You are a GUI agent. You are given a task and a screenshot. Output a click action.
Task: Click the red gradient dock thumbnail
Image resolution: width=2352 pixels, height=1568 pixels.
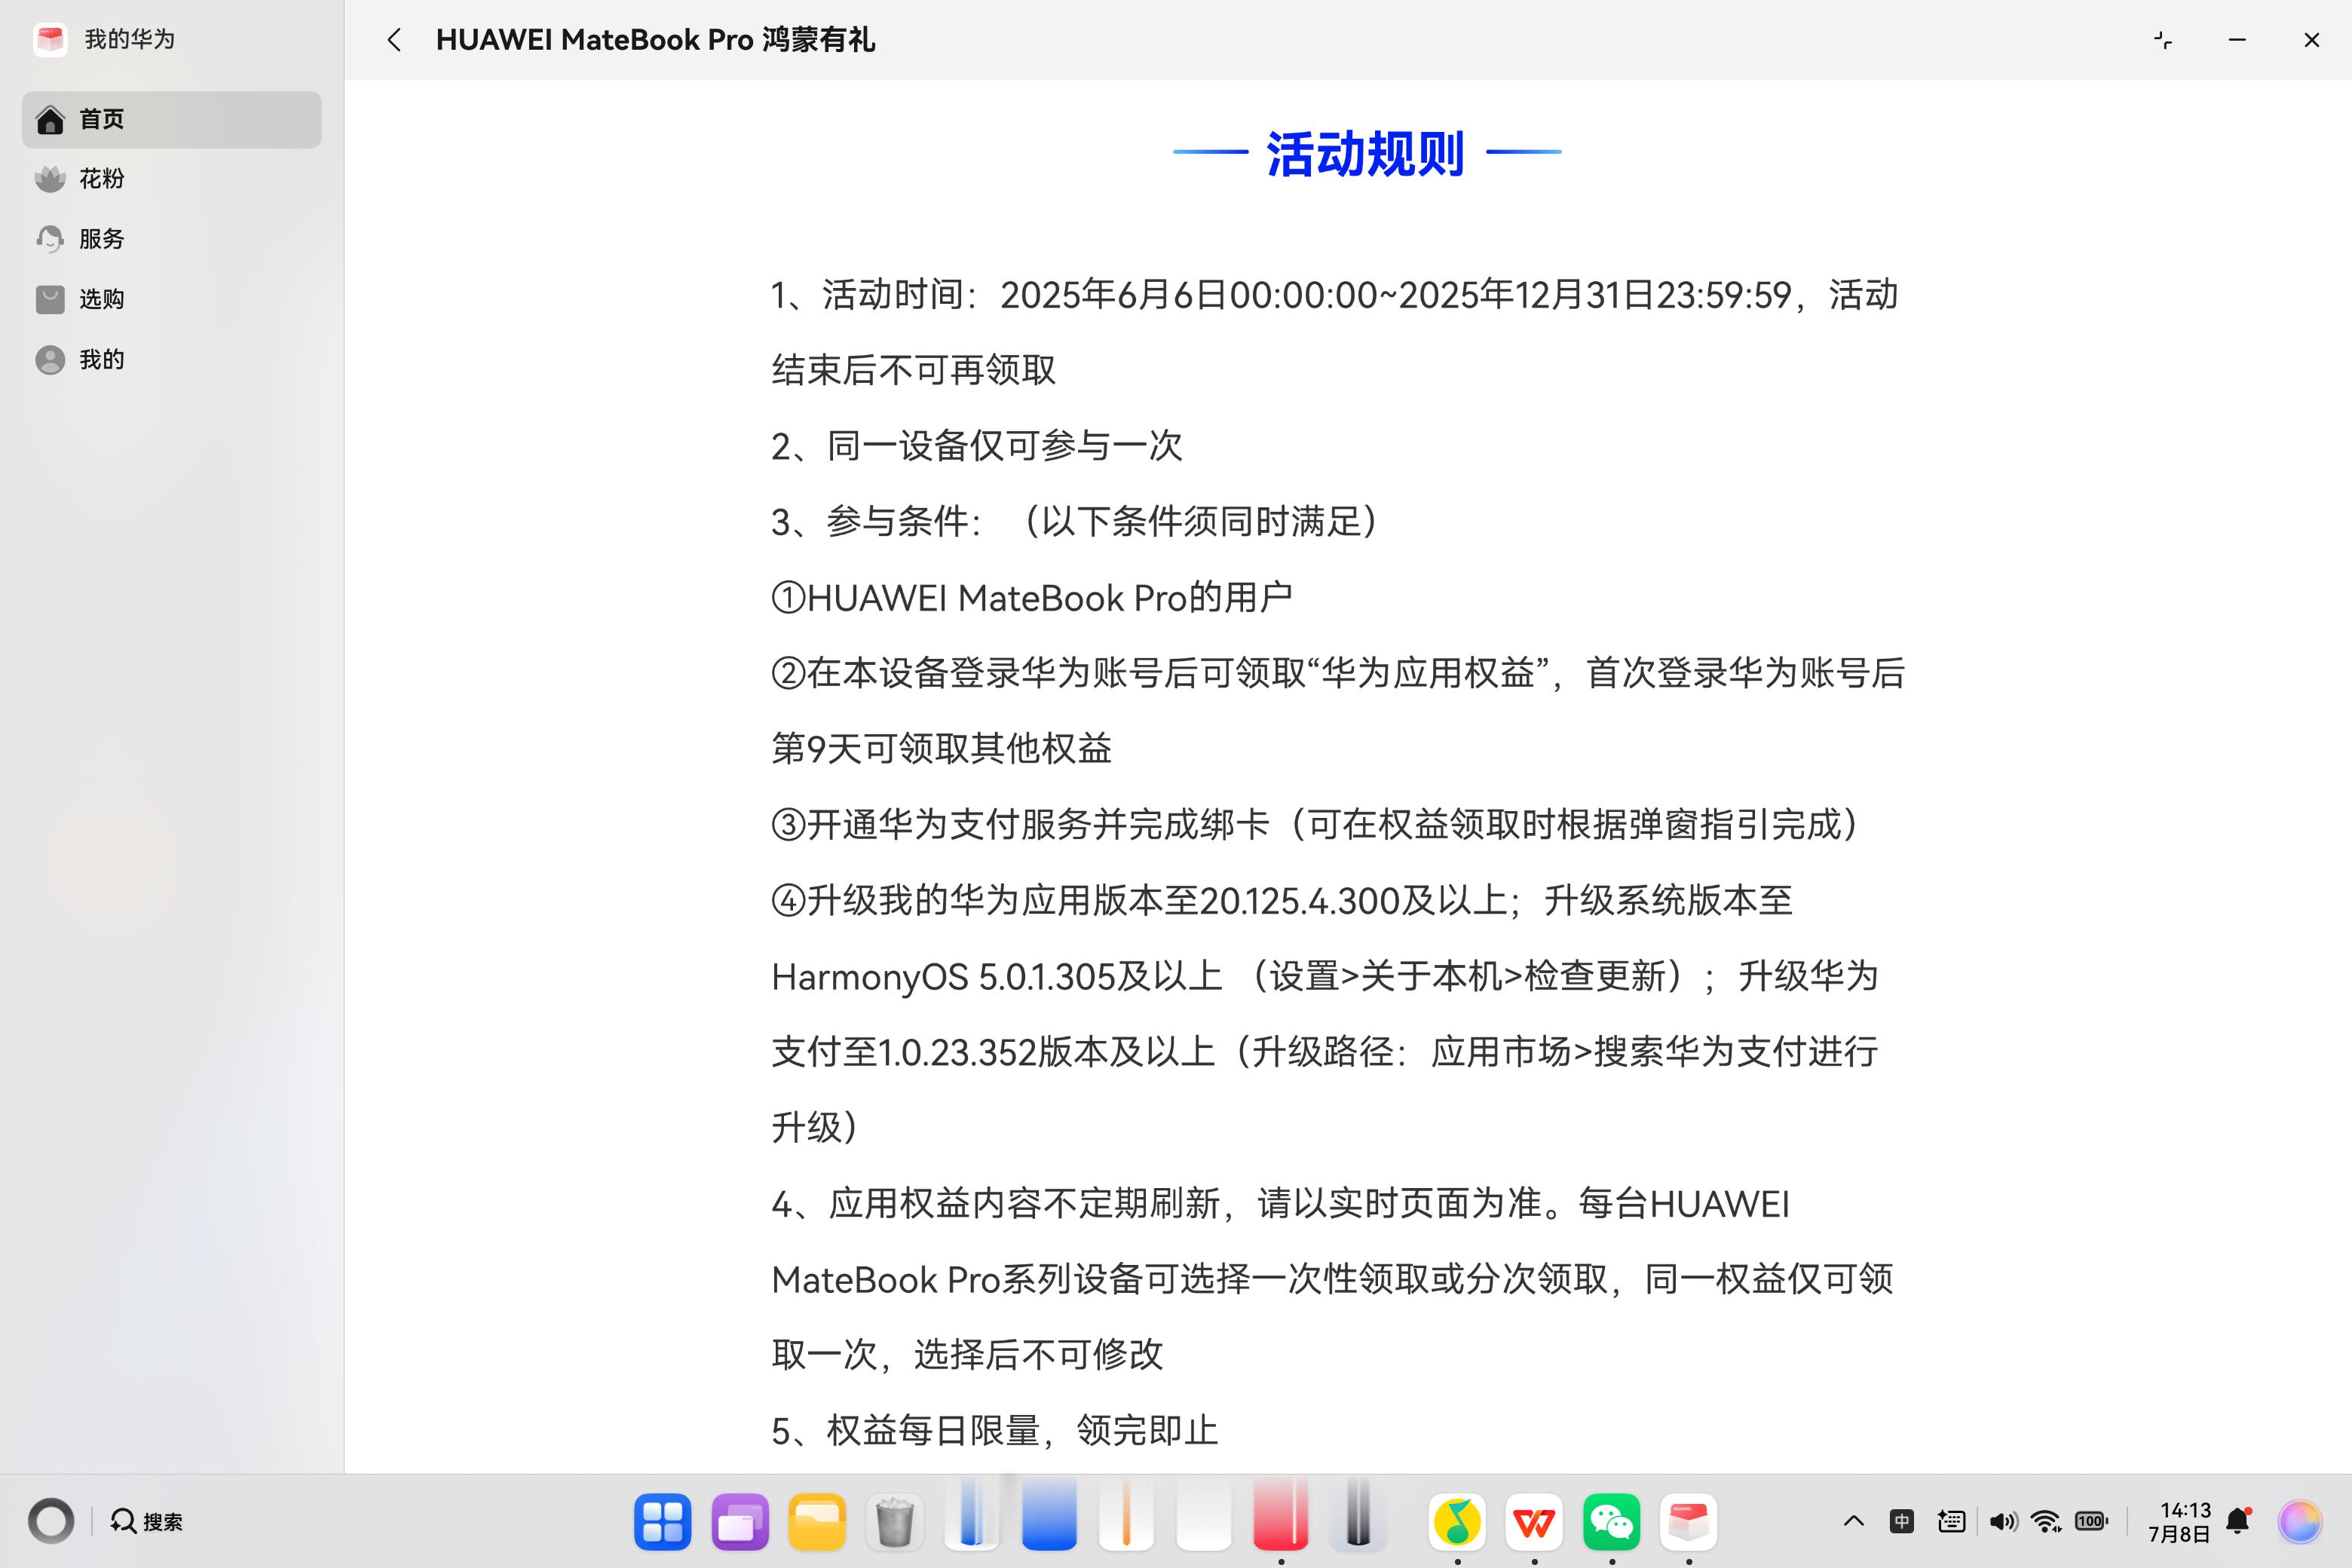point(1281,1514)
